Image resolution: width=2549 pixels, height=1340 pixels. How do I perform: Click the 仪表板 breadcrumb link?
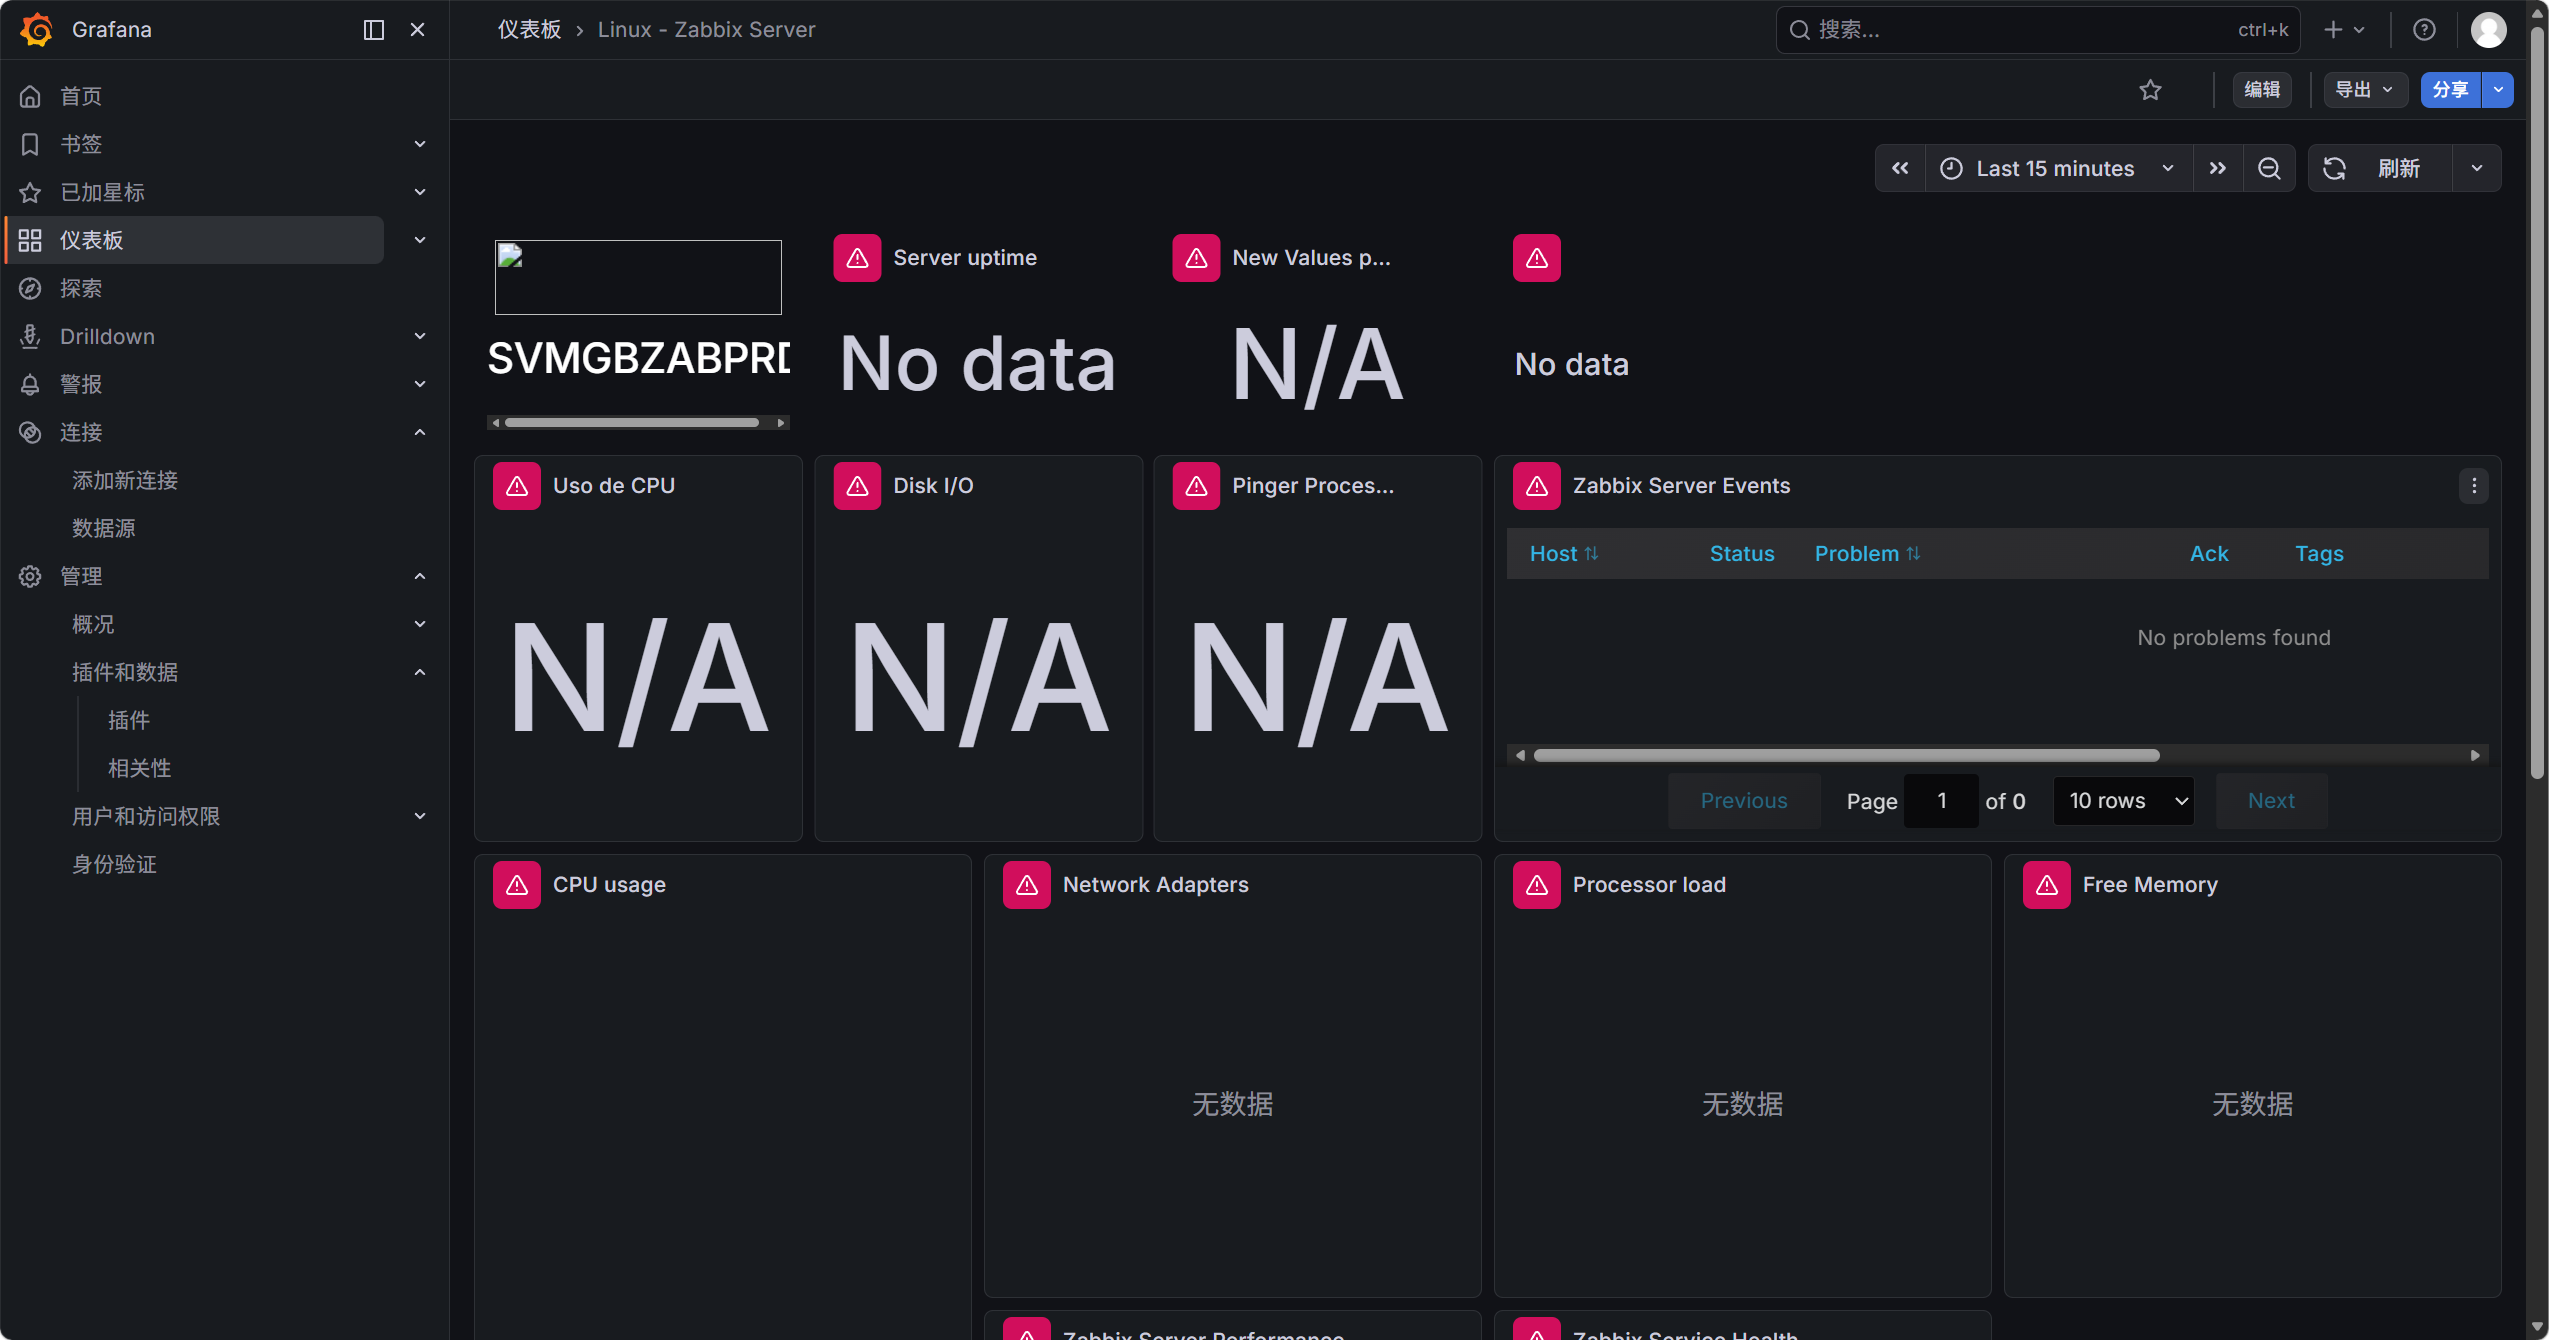tap(529, 30)
